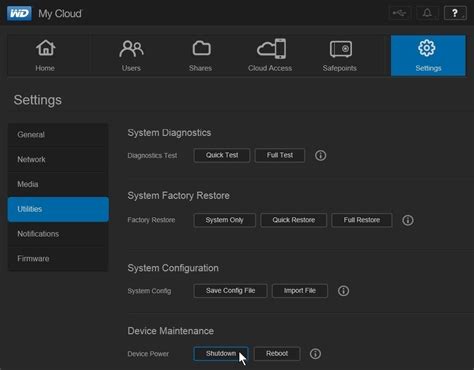Select General in the settings sidebar

pyautogui.click(x=58, y=135)
